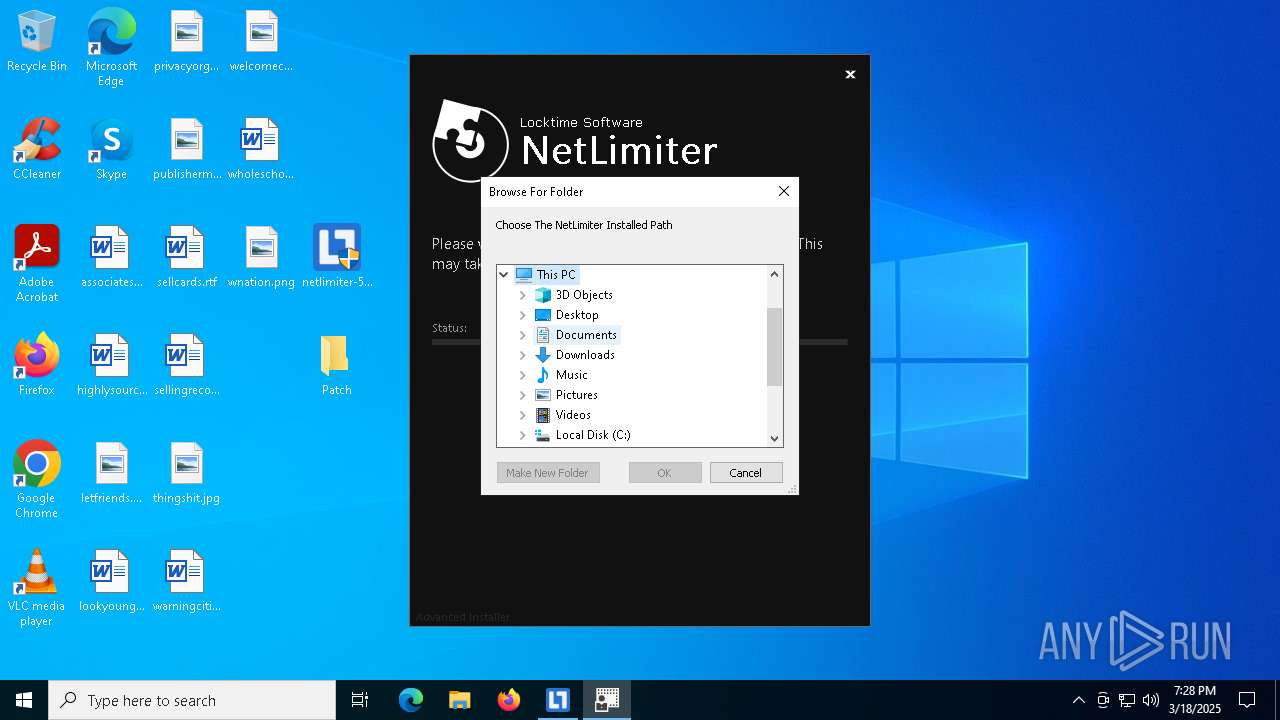Open Windows Start menu

(24, 700)
